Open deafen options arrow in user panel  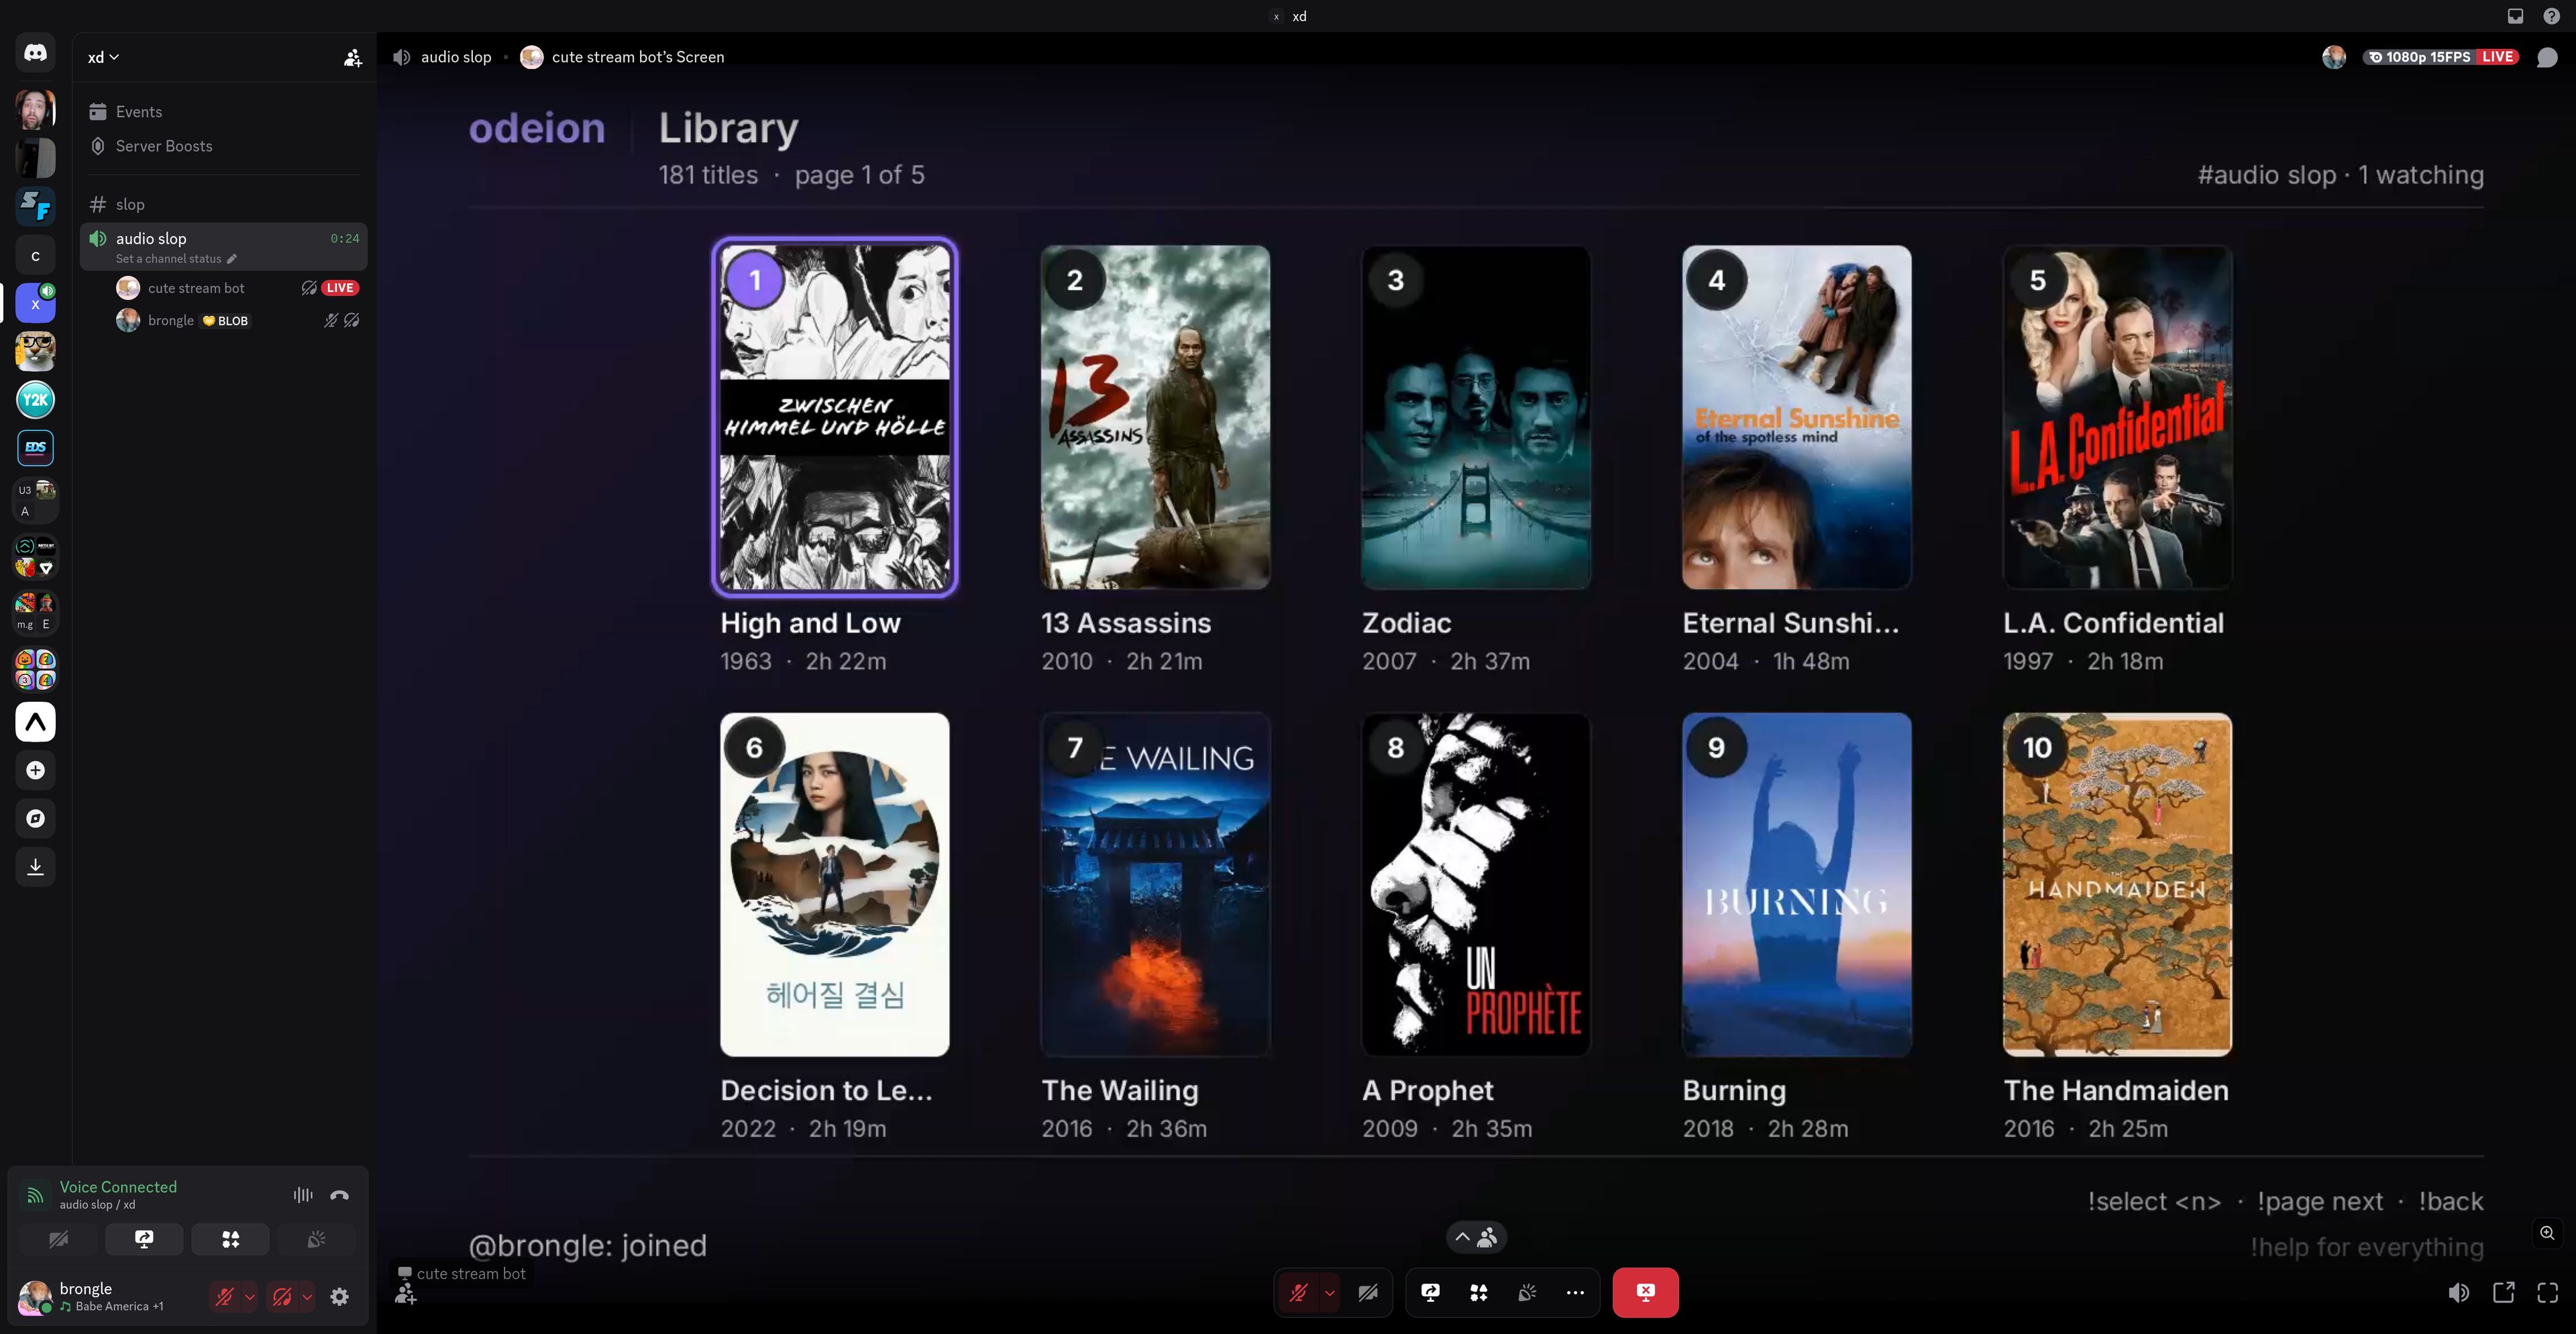pos(307,1297)
